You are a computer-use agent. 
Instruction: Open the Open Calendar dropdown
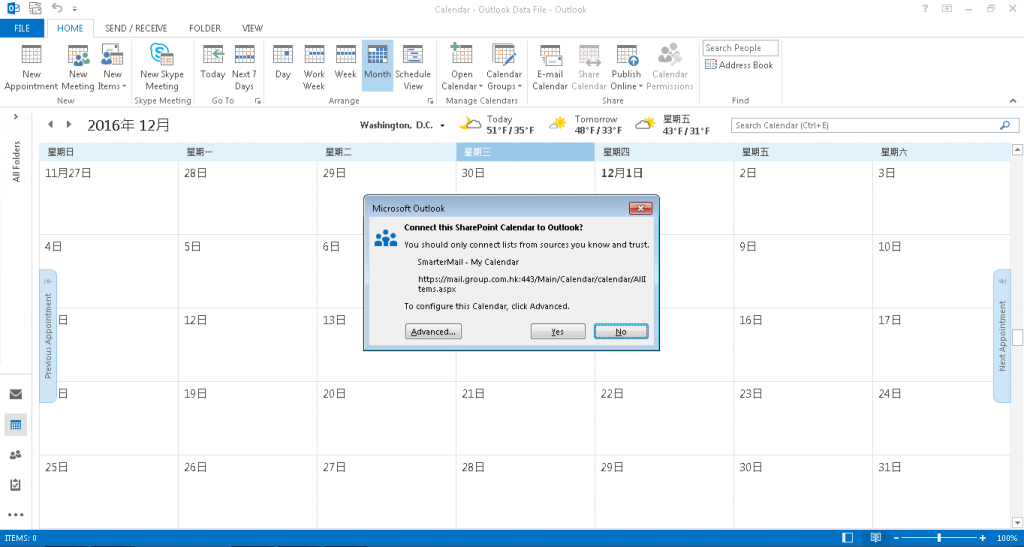(x=462, y=68)
